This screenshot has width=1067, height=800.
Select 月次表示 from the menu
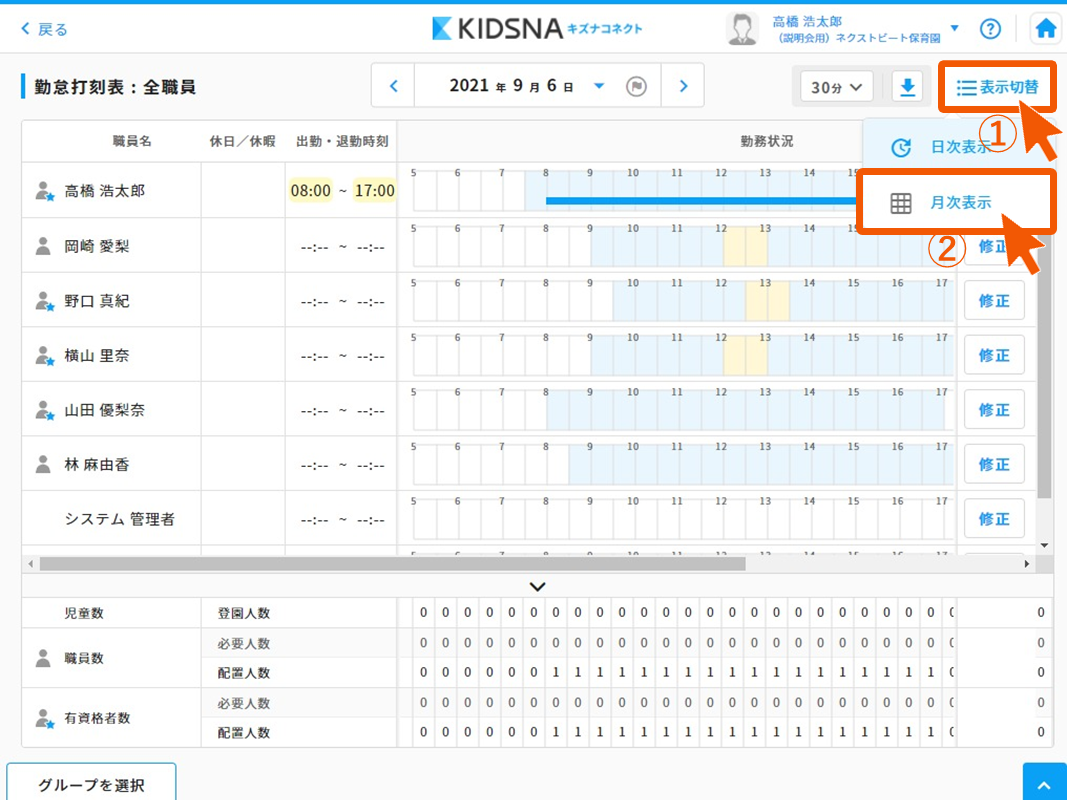click(958, 203)
